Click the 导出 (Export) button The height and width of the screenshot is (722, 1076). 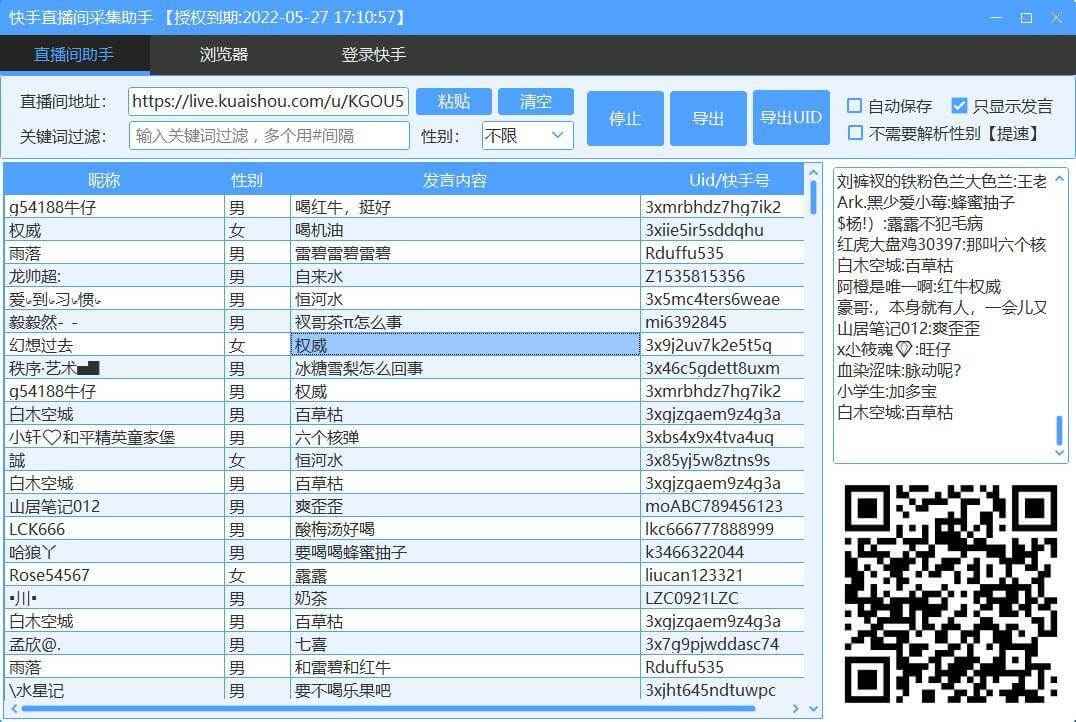[708, 117]
